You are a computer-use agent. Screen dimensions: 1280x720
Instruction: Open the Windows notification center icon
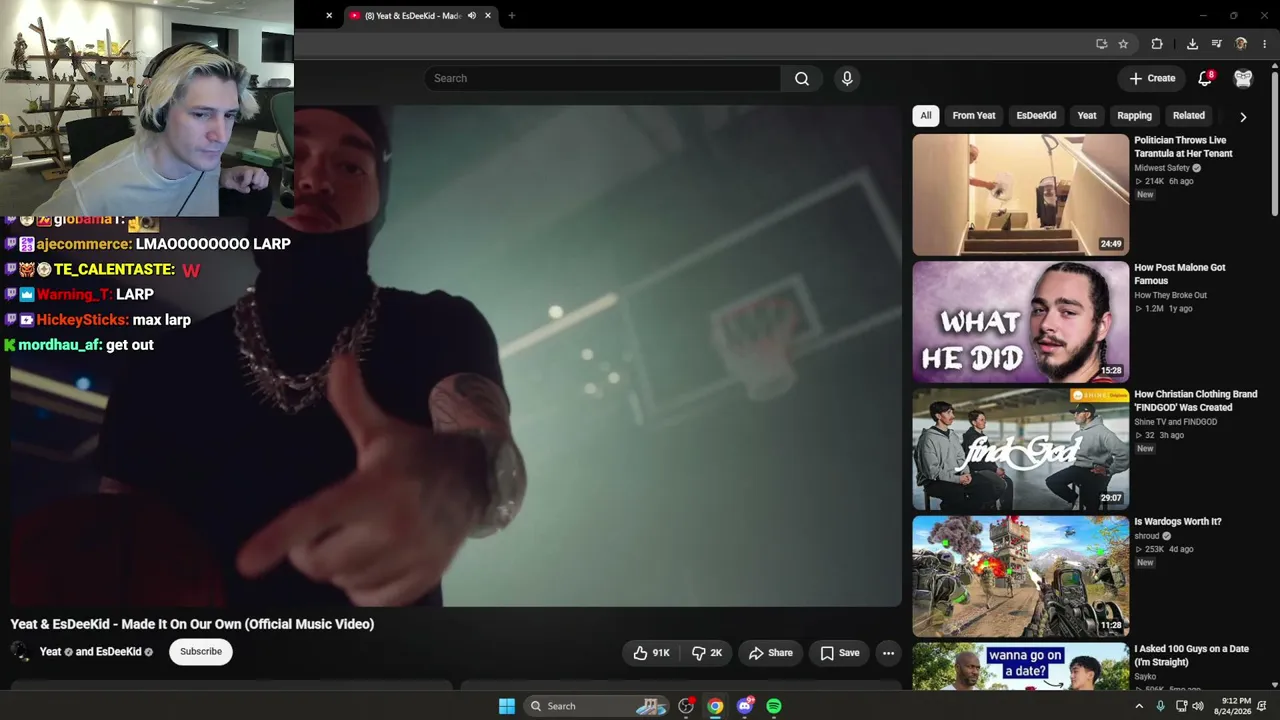[1262, 706]
